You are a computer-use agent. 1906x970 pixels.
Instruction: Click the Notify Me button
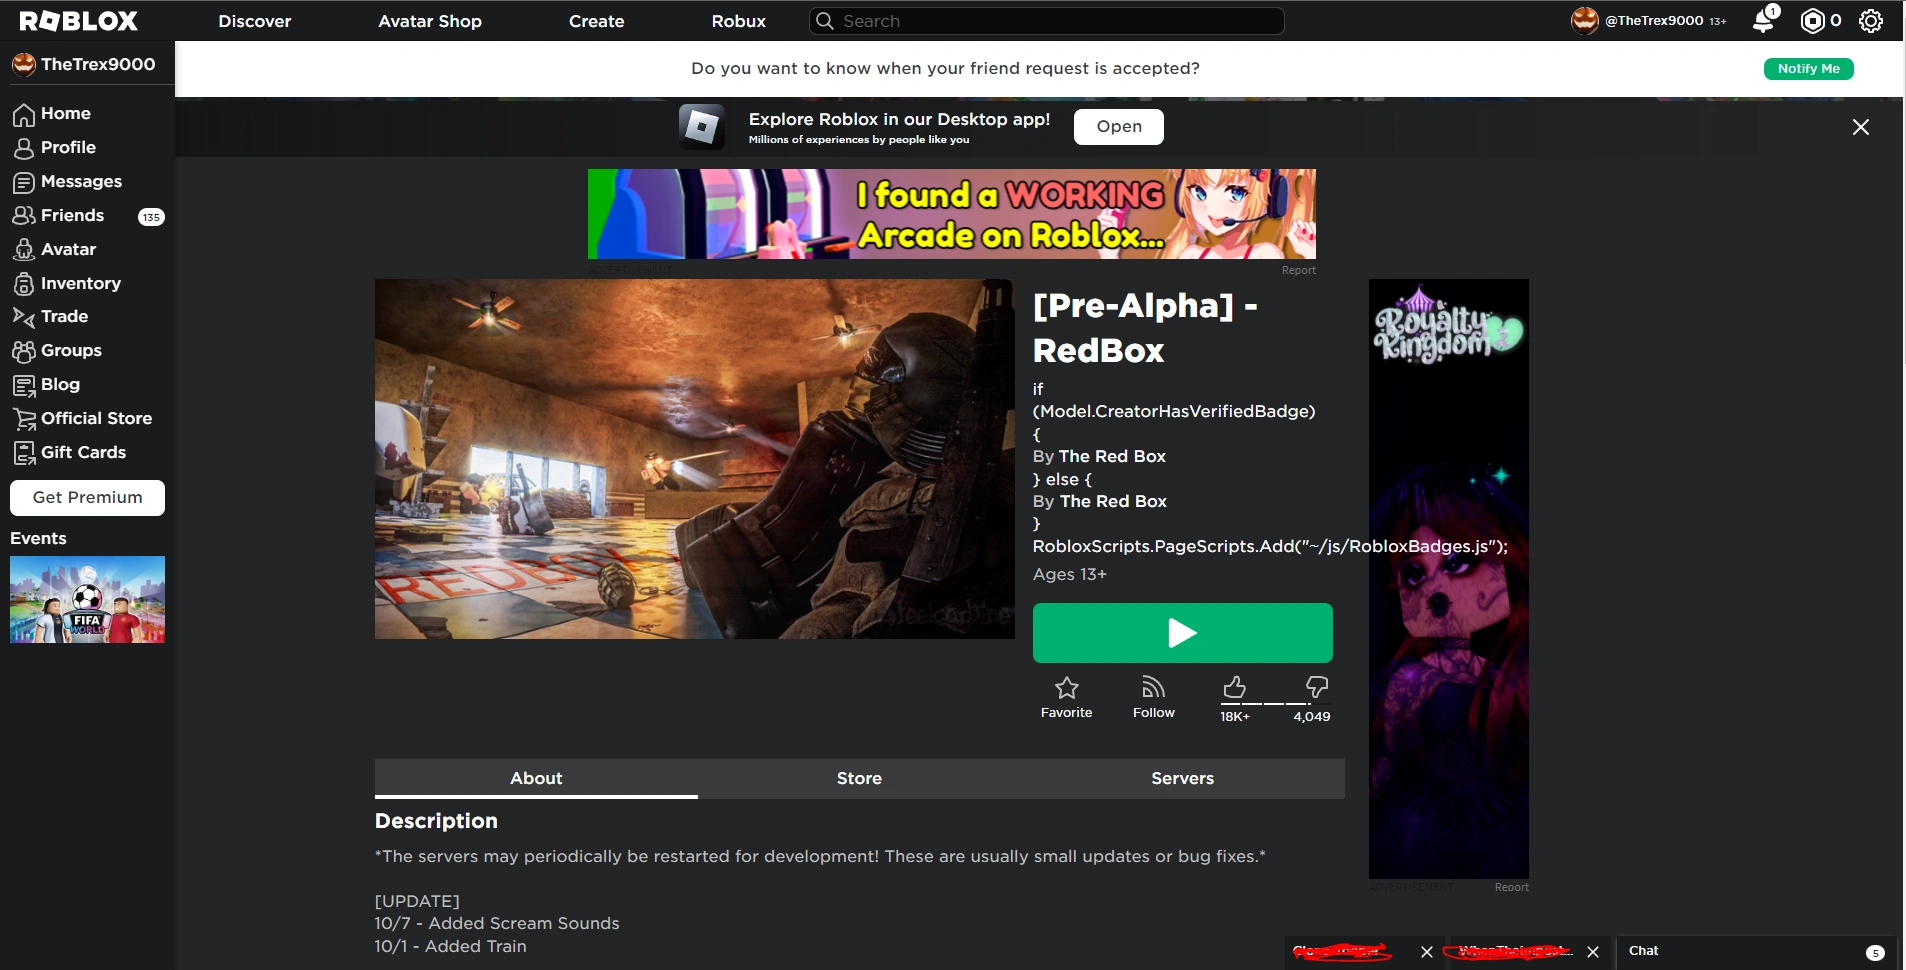(1809, 69)
